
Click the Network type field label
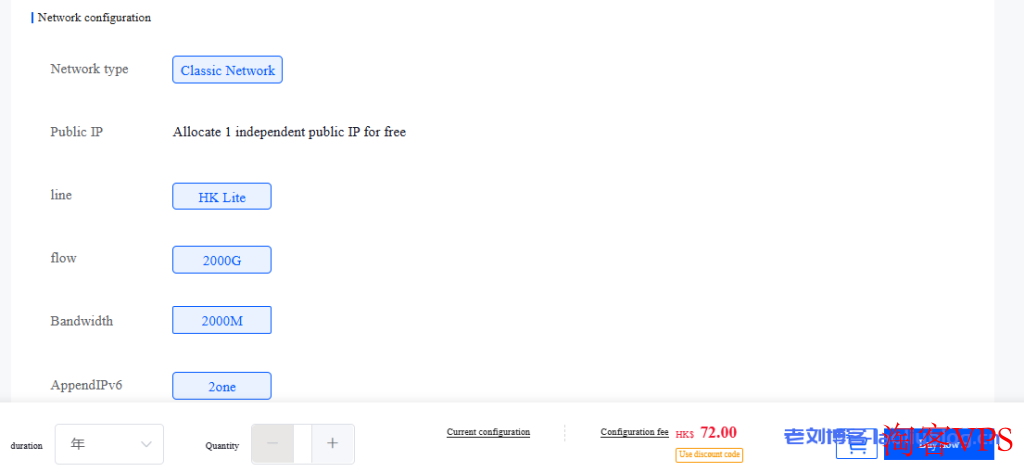(x=89, y=69)
